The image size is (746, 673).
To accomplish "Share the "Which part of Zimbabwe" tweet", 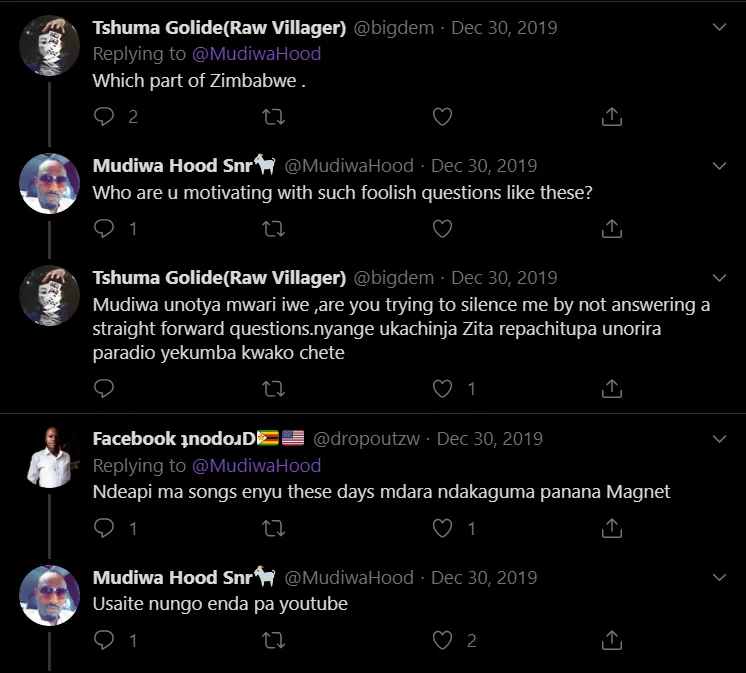I will click(x=612, y=117).
